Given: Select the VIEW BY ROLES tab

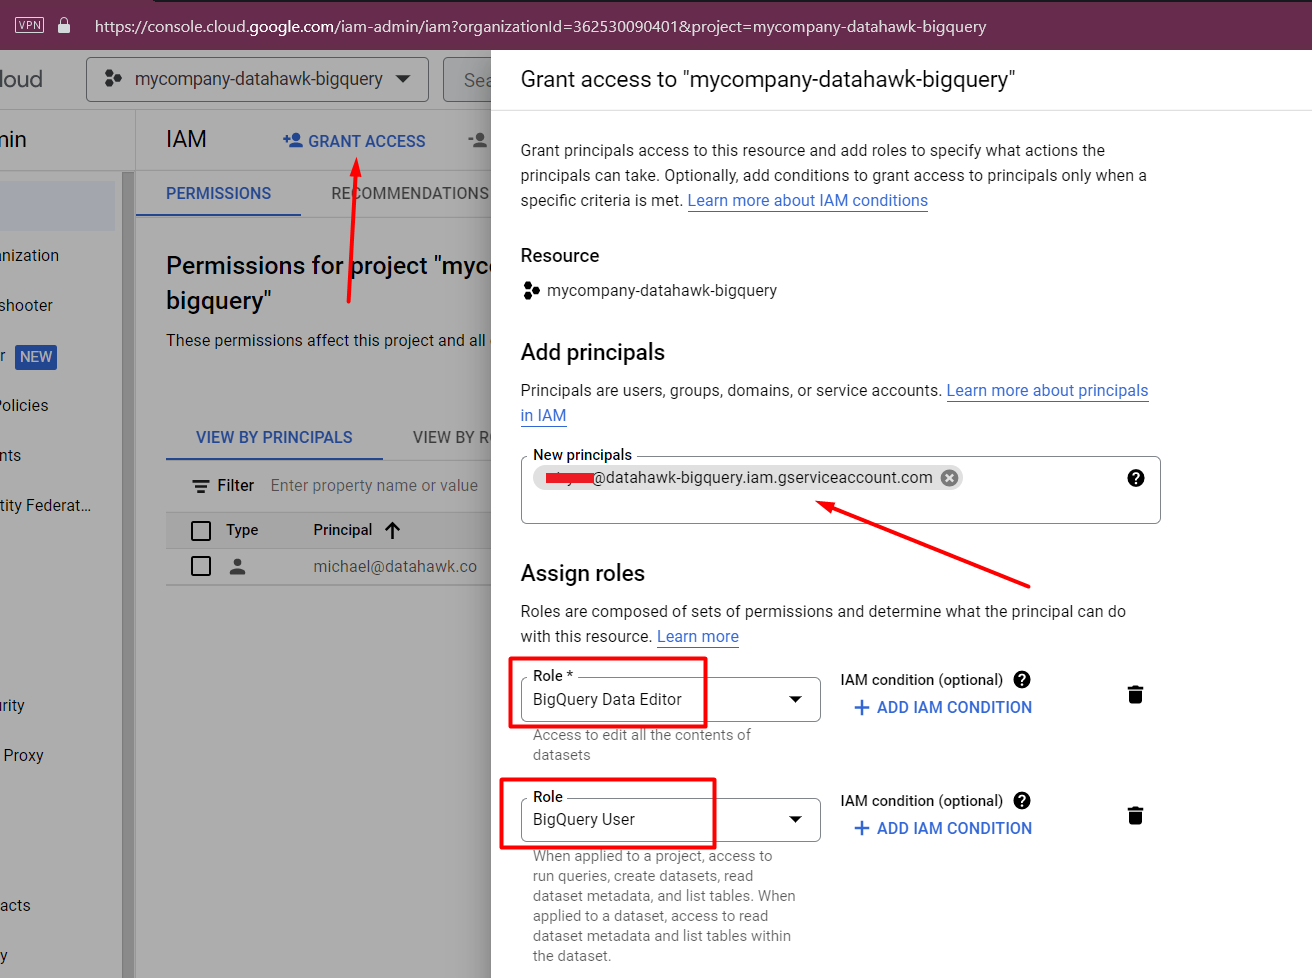Looking at the screenshot, I should [x=452, y=437].
